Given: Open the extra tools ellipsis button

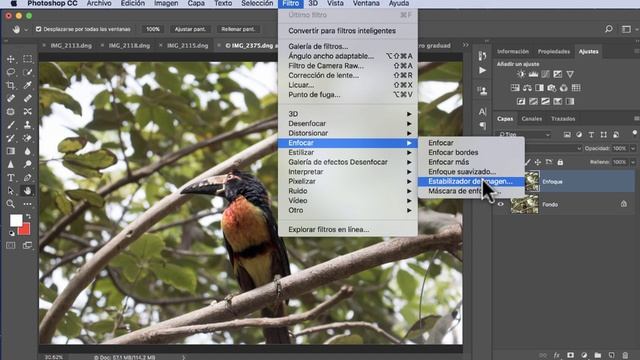Looking at the screenshot, I should [27, 204].
